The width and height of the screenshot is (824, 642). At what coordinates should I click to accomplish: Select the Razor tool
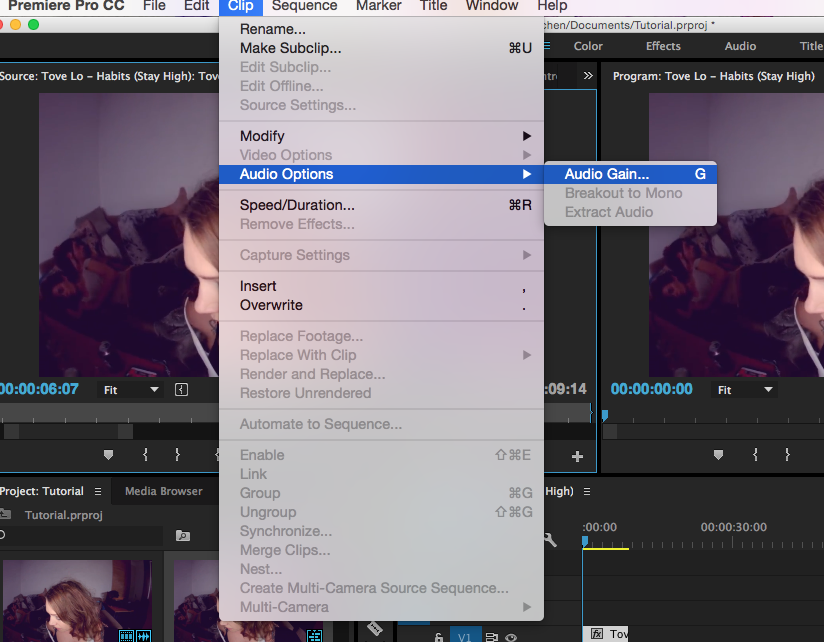pyautogui.click(x=375, y=628)
